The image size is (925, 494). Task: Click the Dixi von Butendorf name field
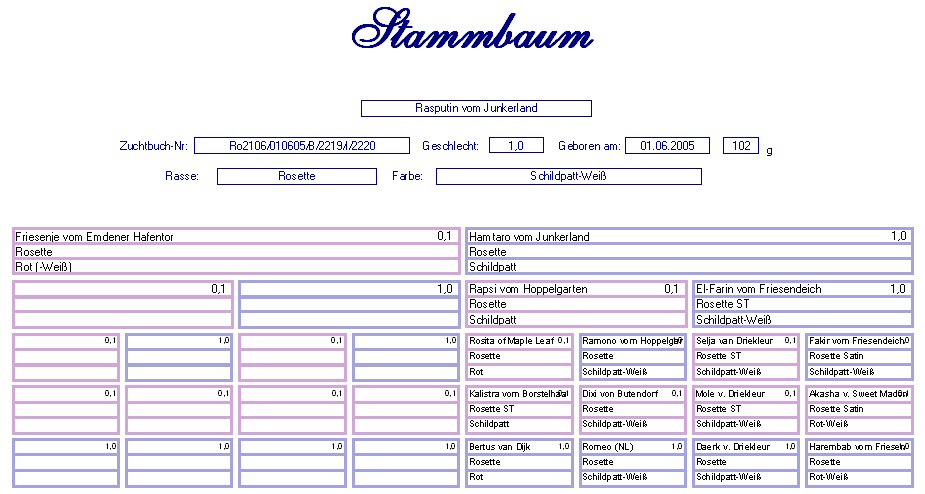click(633, 394)
